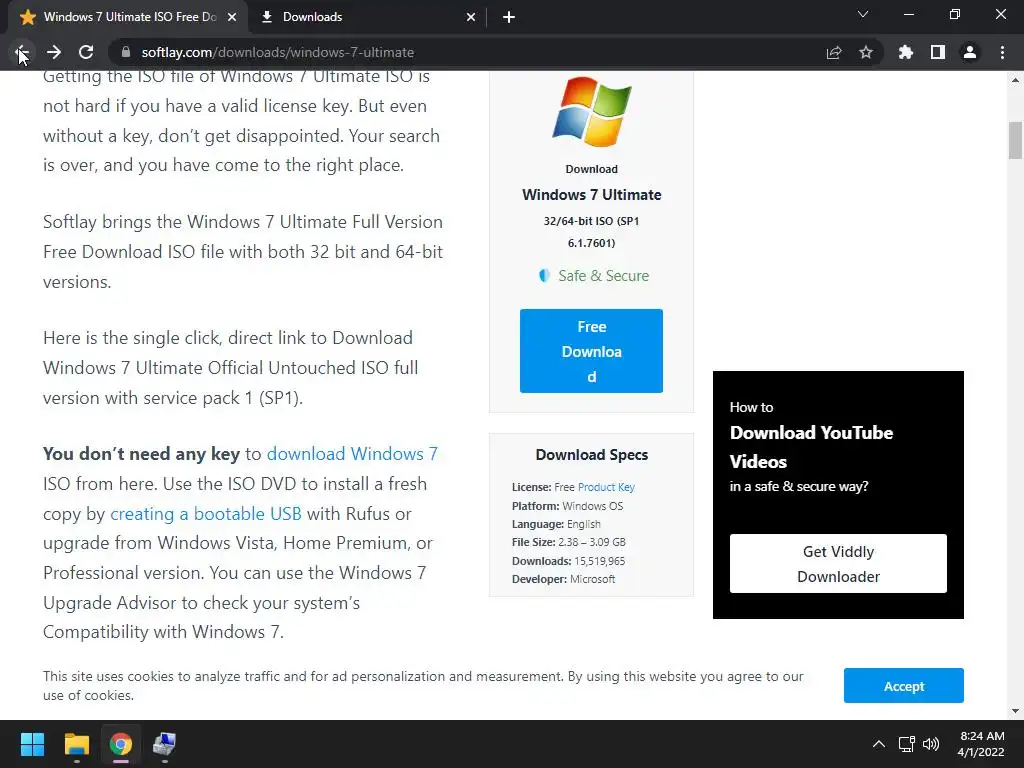Click the 'Download Specs' heading
Screen dimensions: 1024x768
pyautogui.click(x=592, y=455)
